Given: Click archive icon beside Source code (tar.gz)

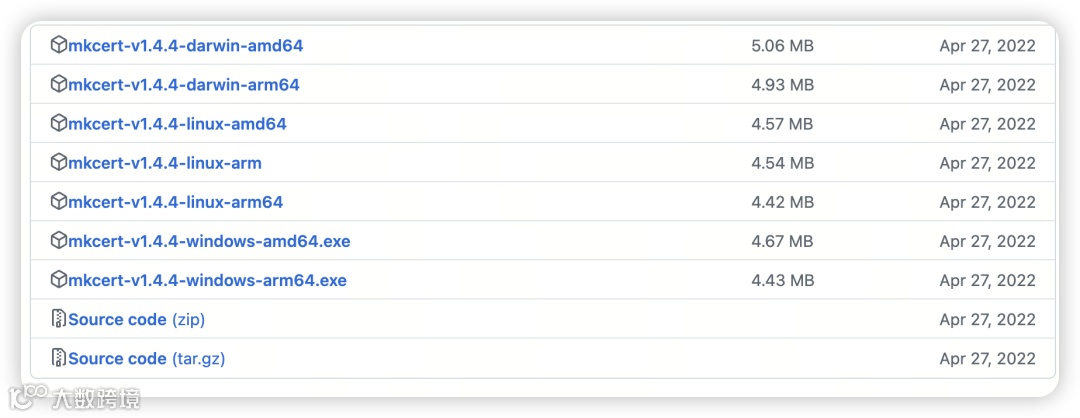Looking at the screenshot, I should [59, 358].
